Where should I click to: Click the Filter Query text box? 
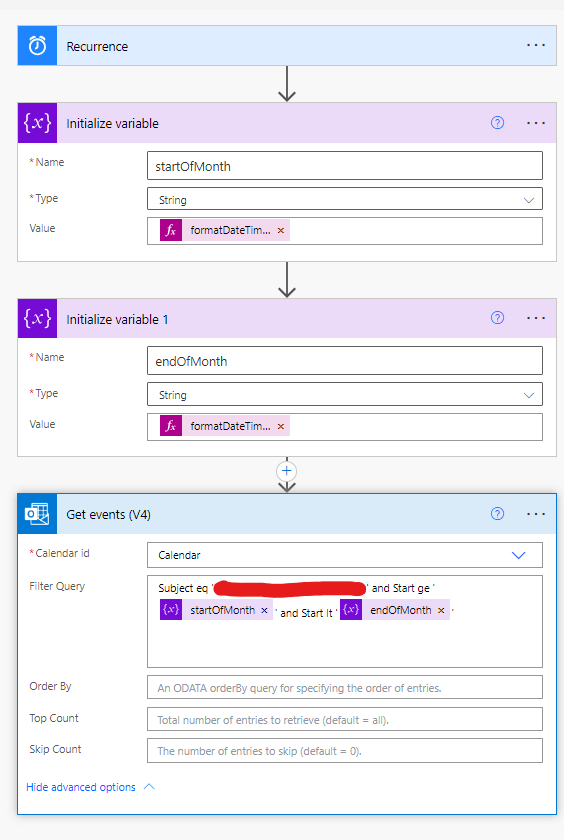[345, 621]
